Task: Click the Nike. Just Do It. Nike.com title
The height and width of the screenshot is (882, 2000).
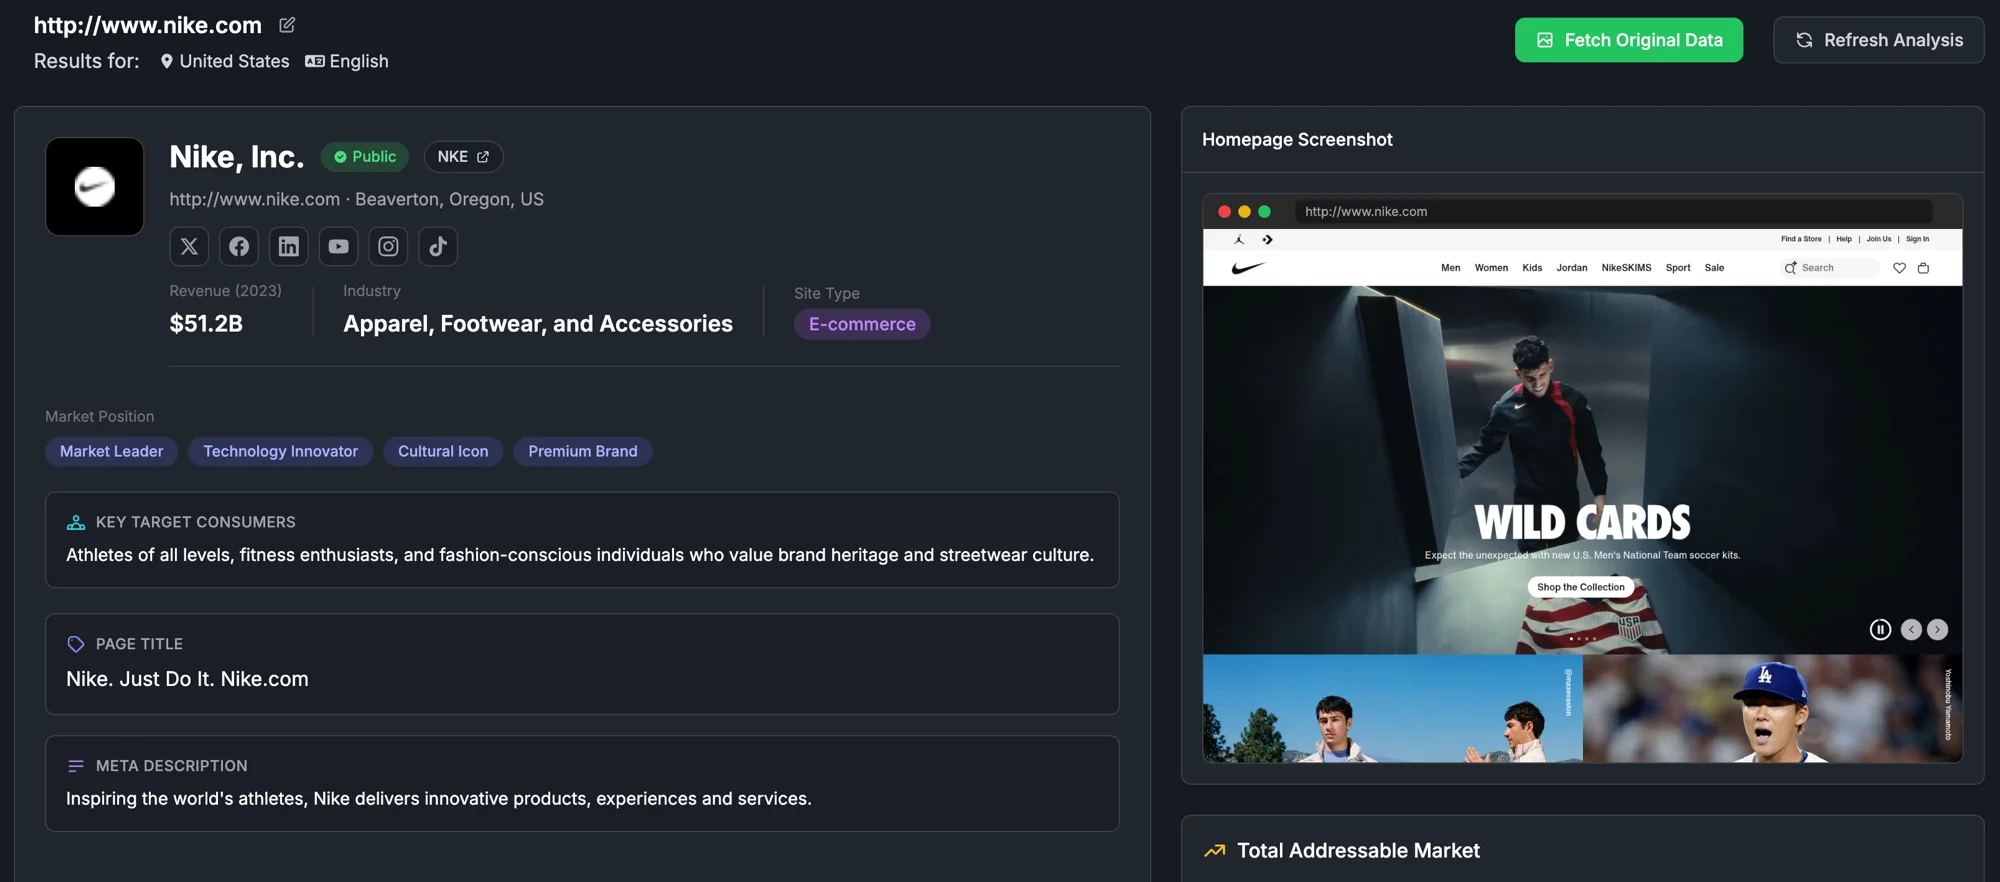Action: click(x=187, y=679)
